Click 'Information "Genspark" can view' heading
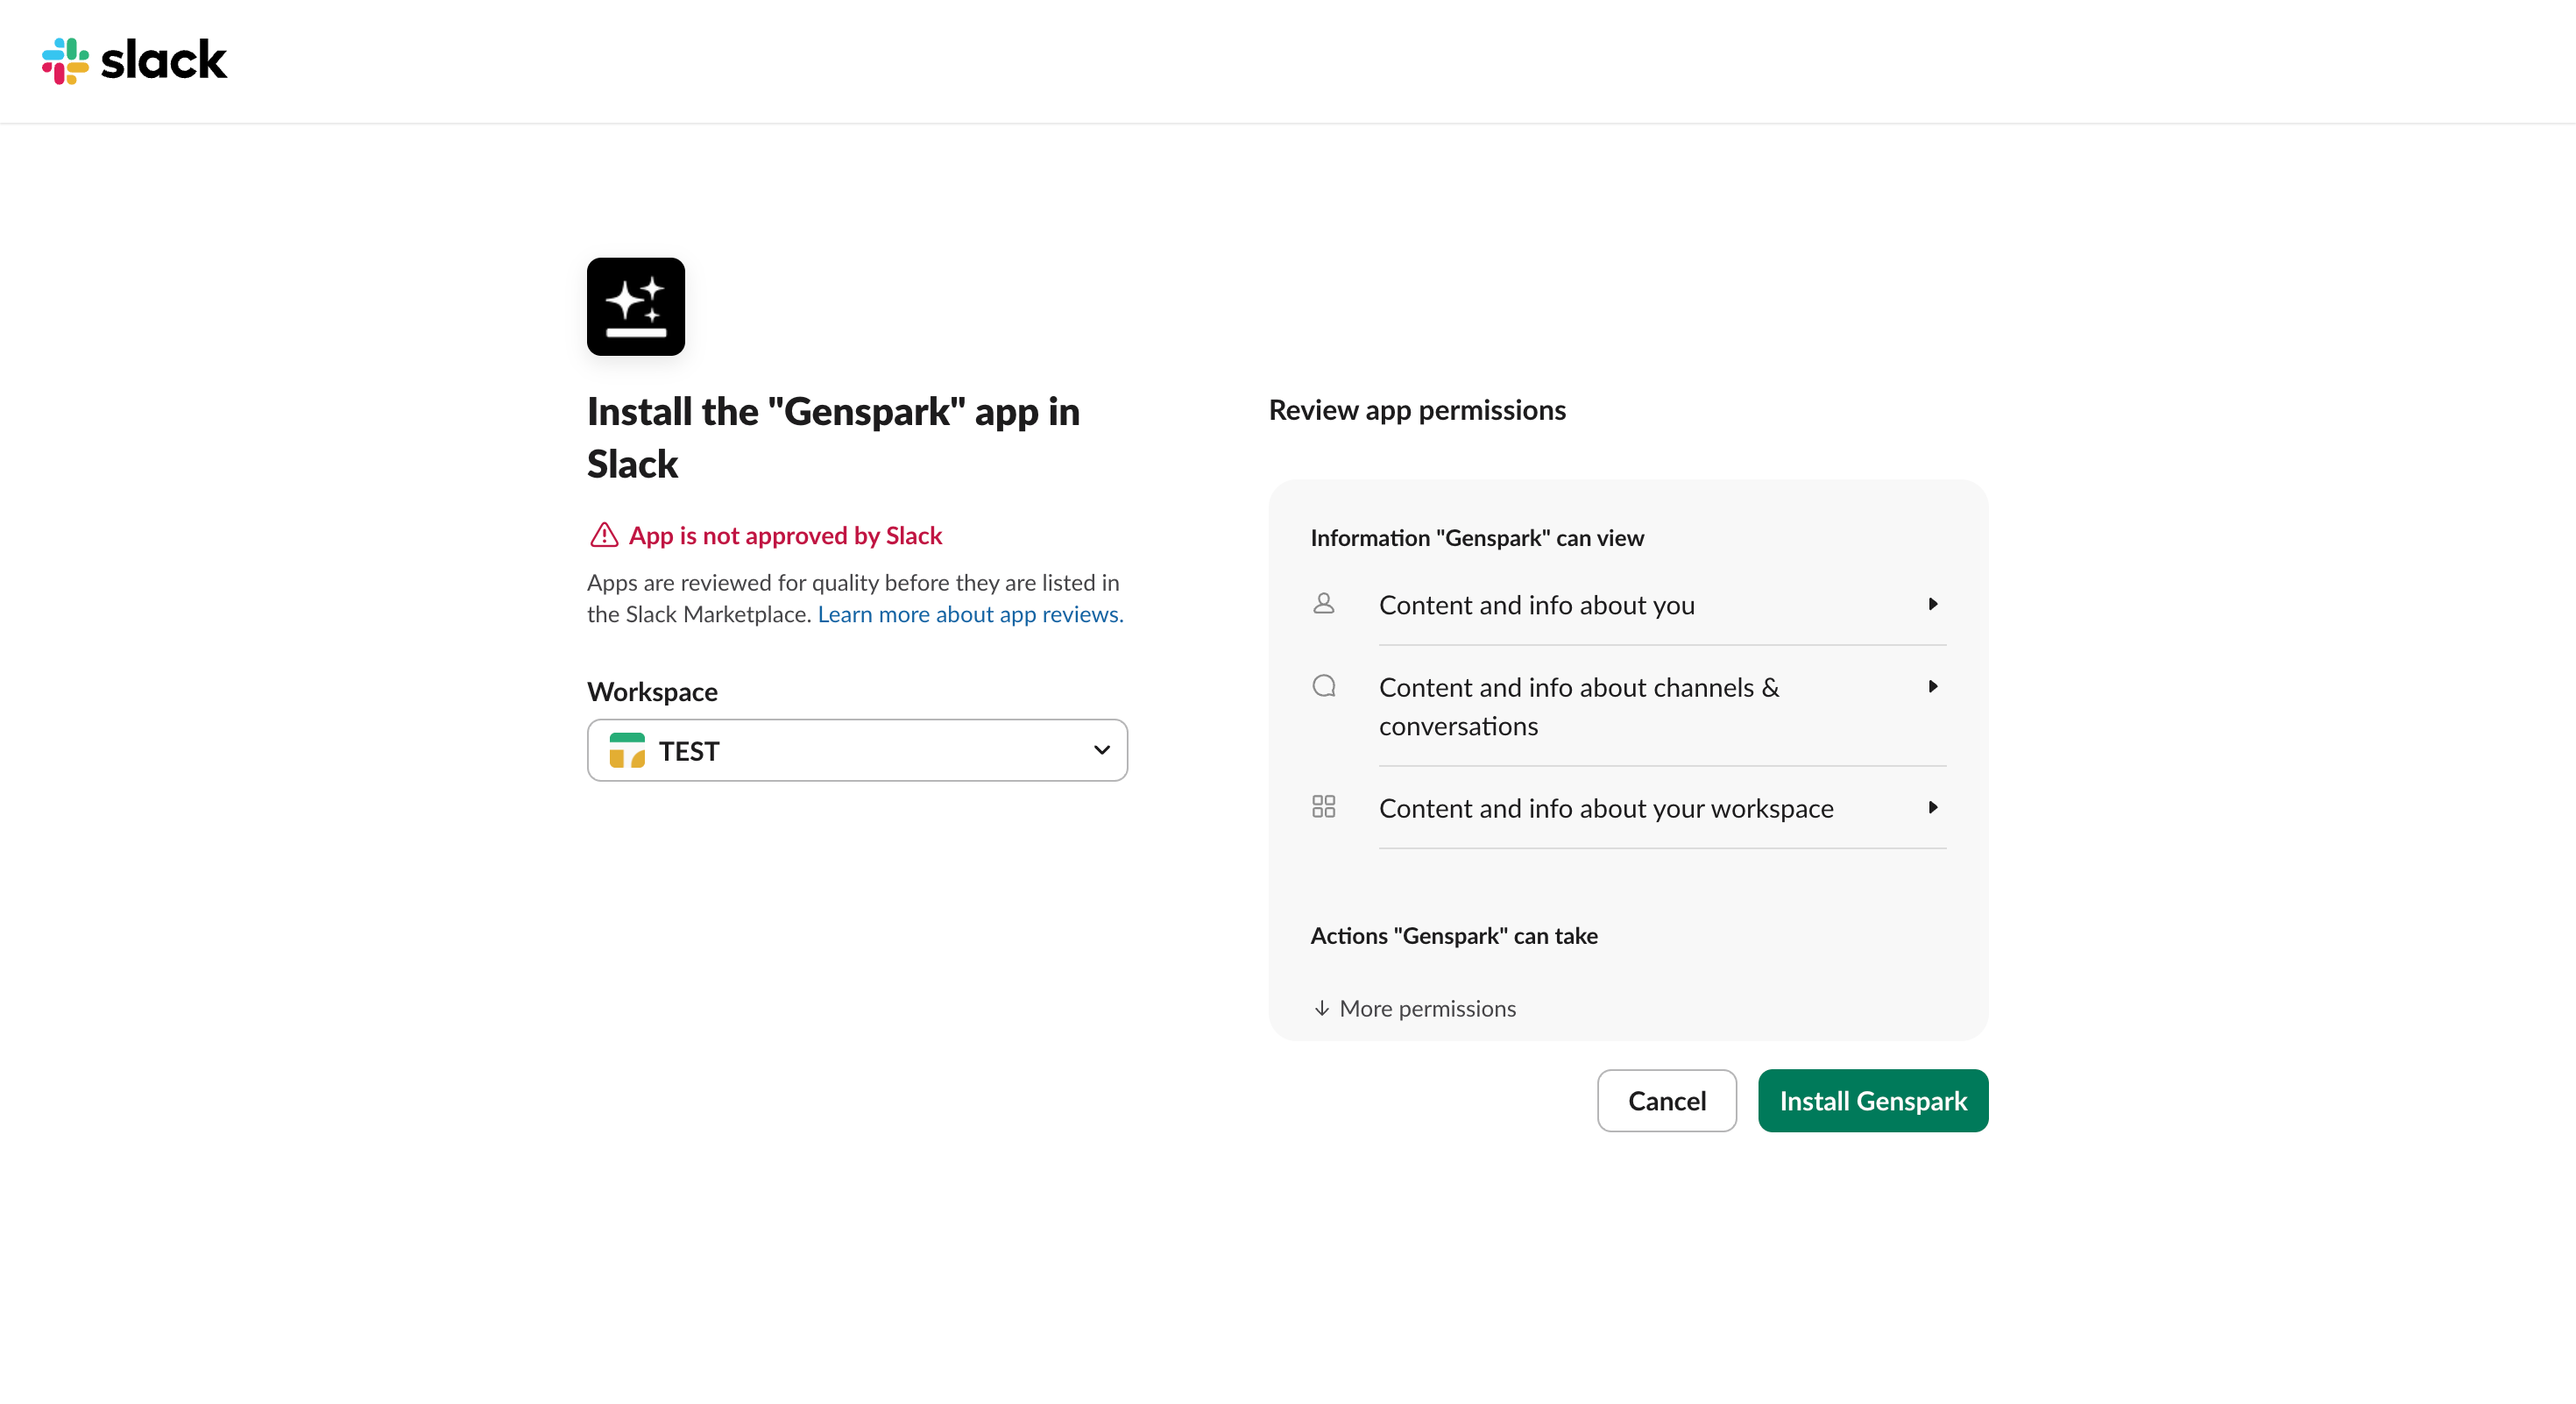This screenshot has height=1404, width=2576. (1477, 537)
